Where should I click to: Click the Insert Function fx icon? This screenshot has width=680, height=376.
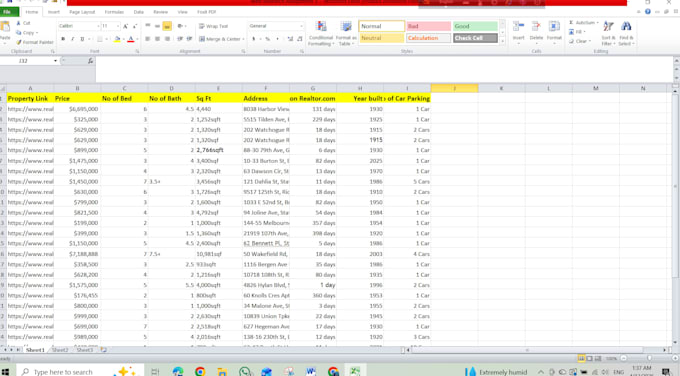[90, 61]
